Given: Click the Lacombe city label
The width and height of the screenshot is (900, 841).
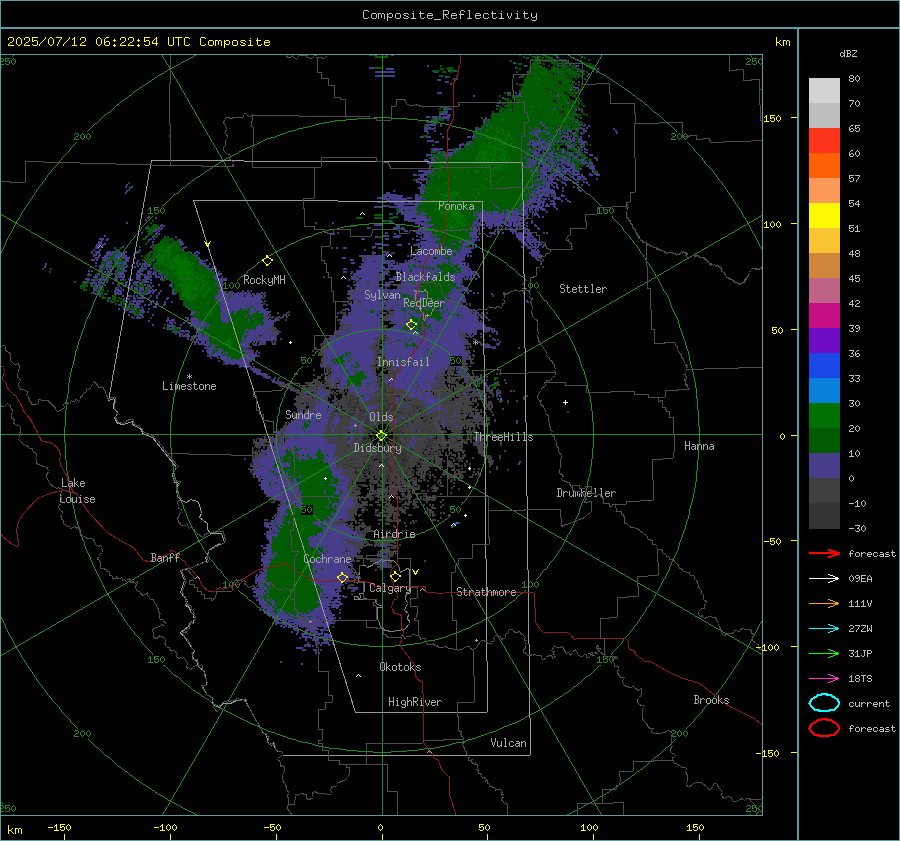Looking at the screenshot, I should coord(431,251).
